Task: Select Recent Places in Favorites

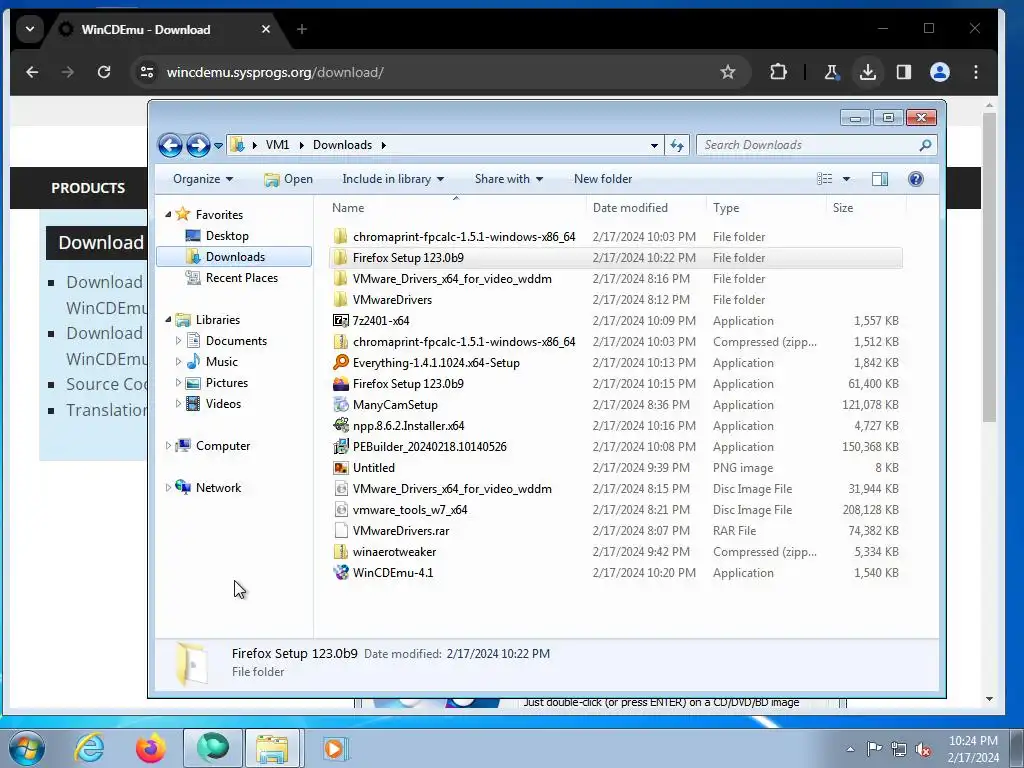Action: pyautogui.click(x=241, y=278)
